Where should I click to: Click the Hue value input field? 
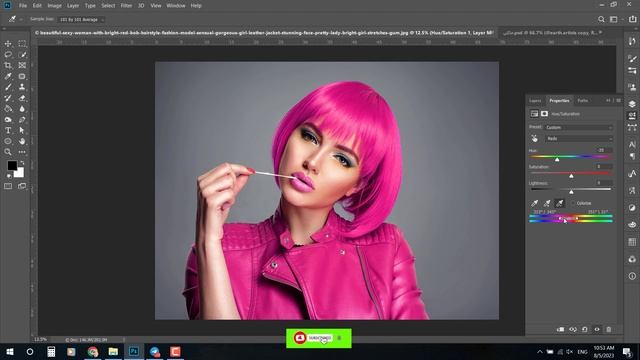(x=603, y=151)
